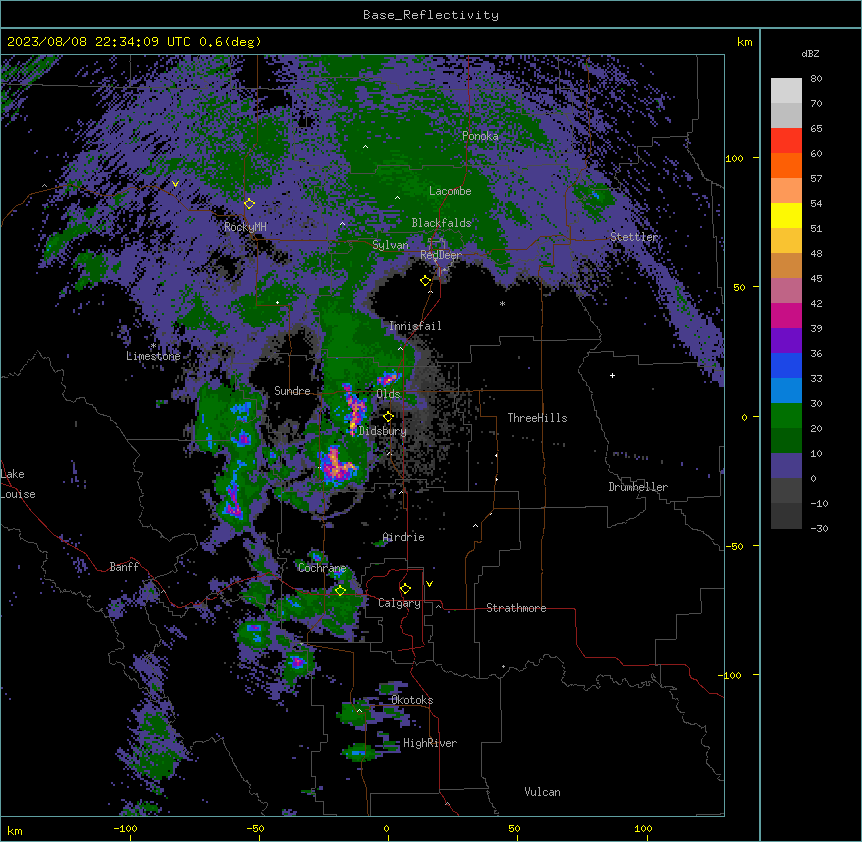Click the intense storm cell southwest of Didsbury

click(338, 466)
